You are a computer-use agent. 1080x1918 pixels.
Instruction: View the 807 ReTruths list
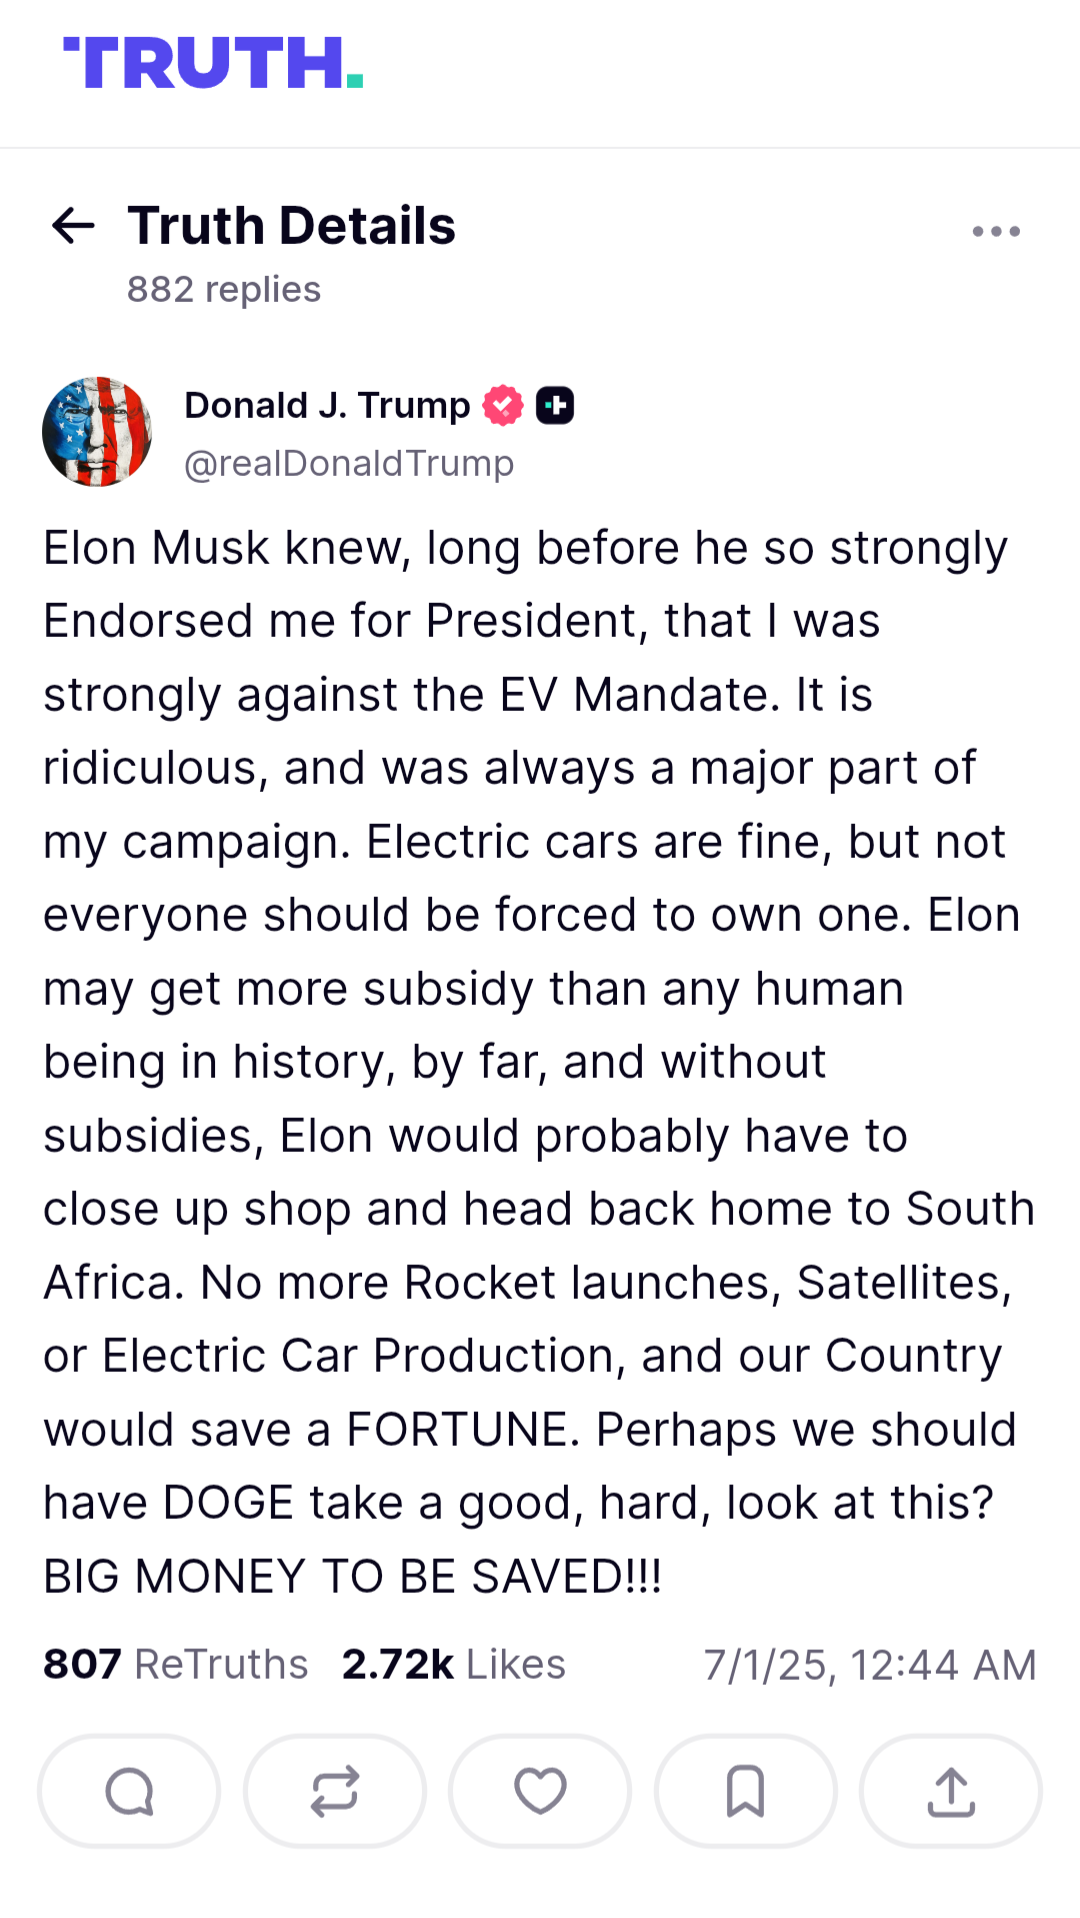click(x=176, y=1665)
